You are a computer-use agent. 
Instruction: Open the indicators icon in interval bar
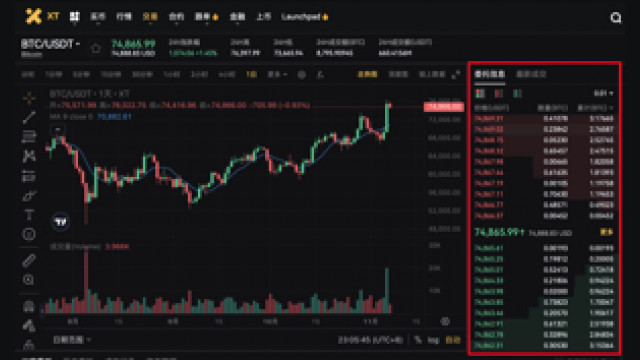(321, 75)
